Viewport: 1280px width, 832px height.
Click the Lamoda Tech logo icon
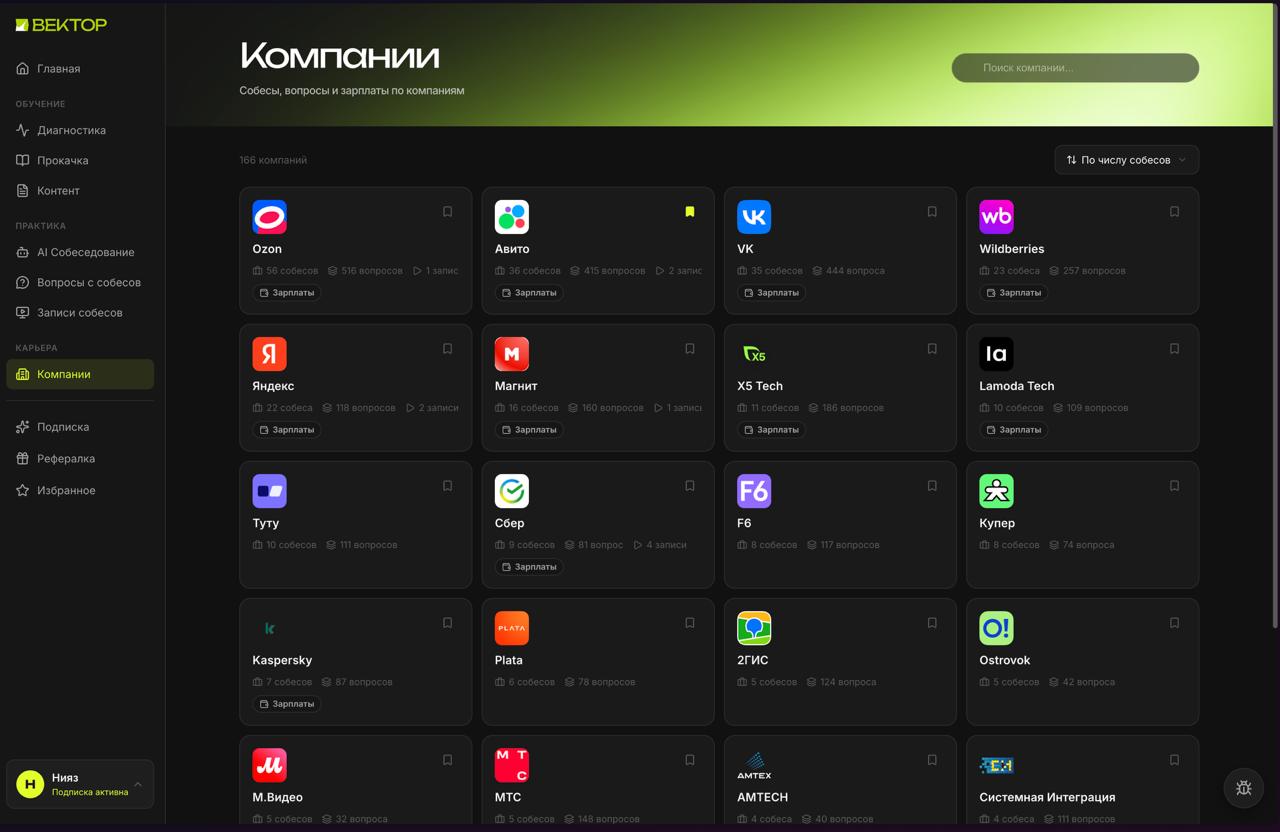996,354
